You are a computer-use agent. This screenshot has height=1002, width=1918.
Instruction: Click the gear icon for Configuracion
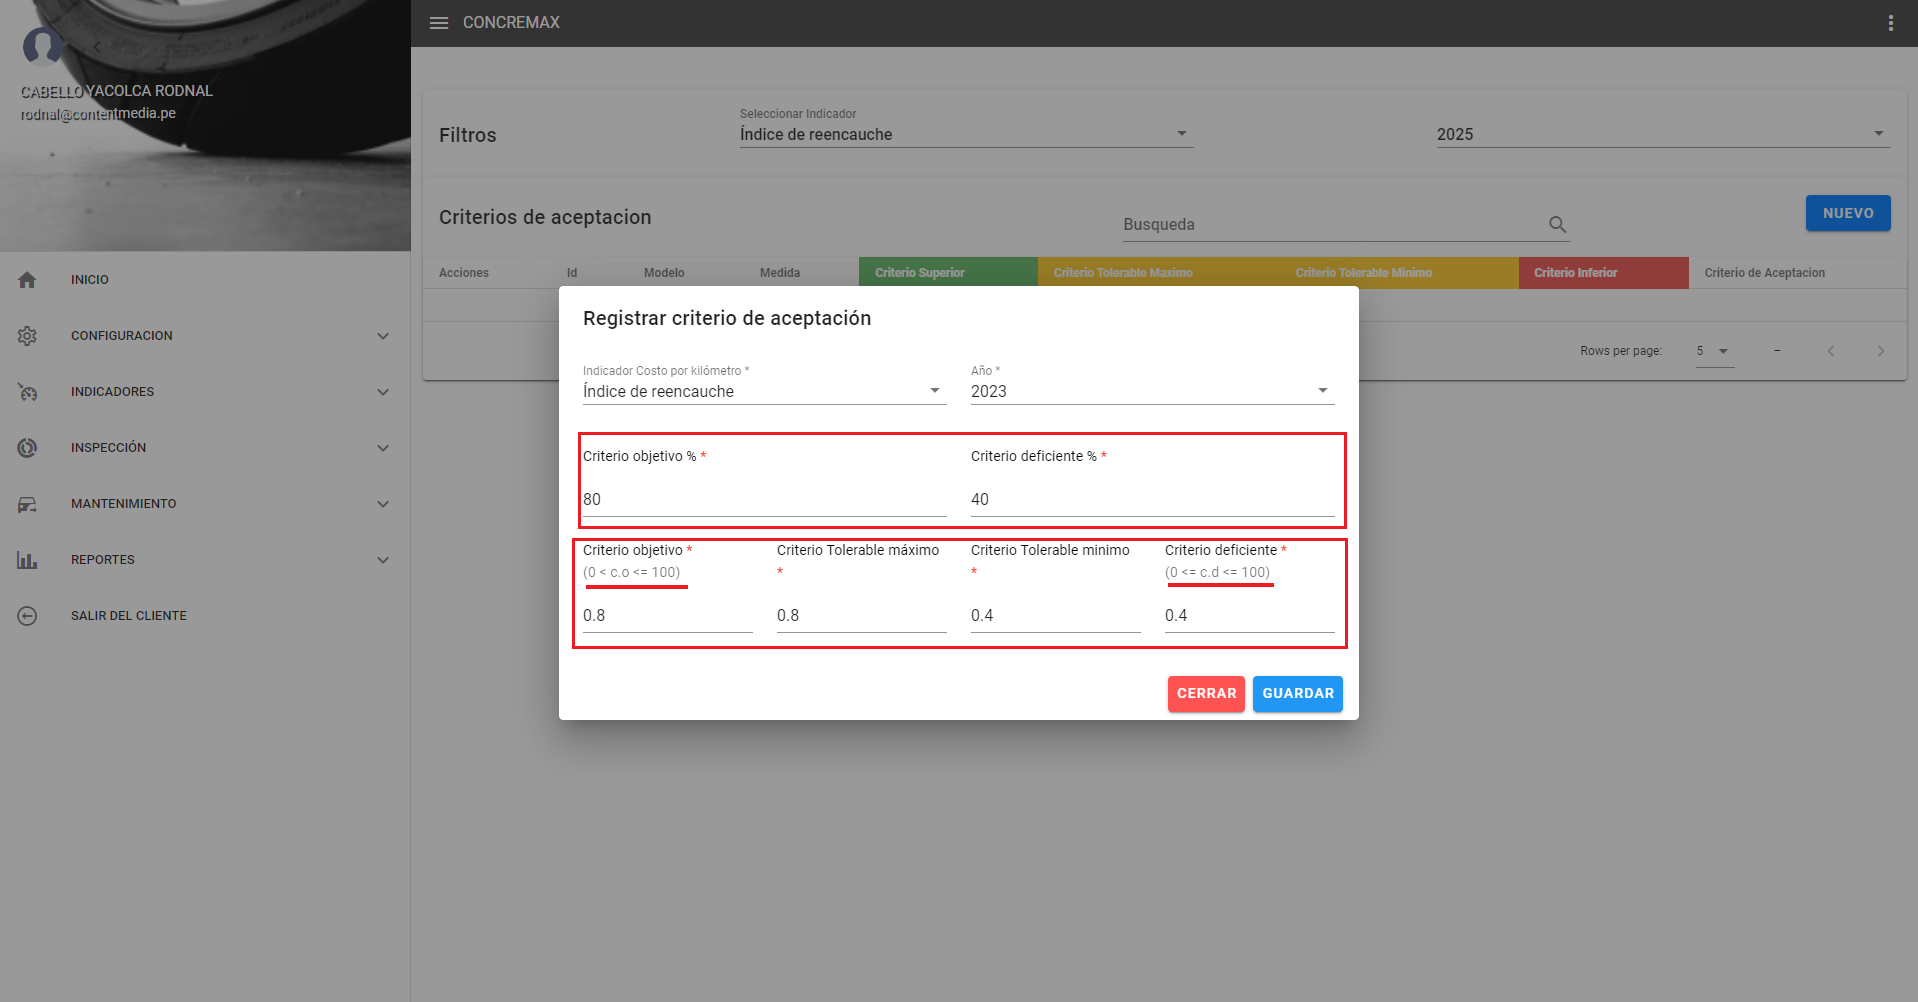[x=27, y=336]
